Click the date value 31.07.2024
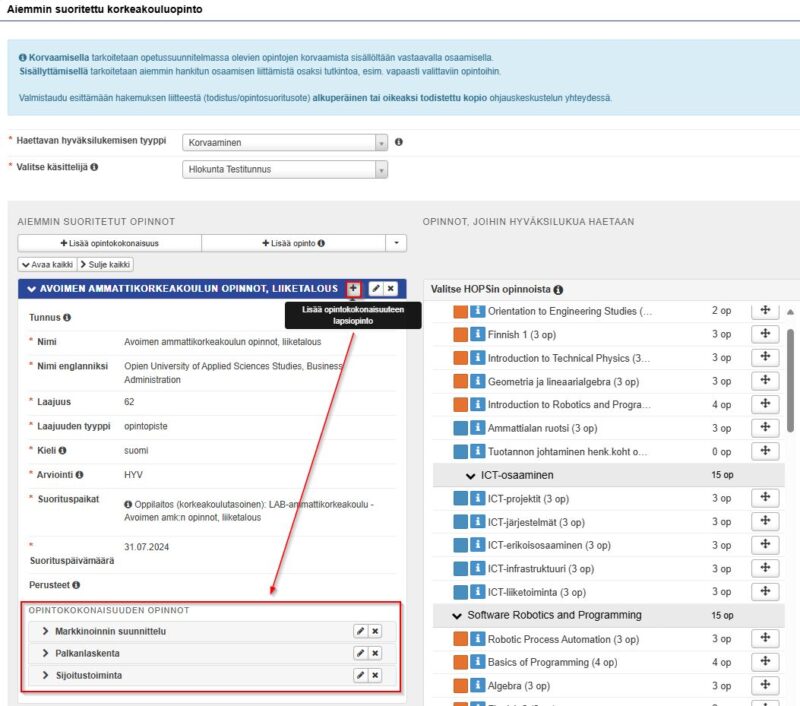800x706 pixels. (x=146, y=547)
